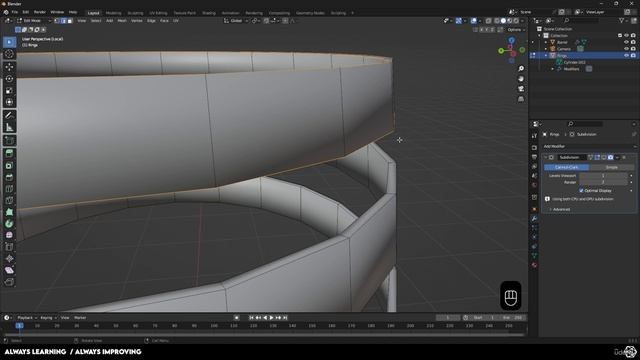The image size is (640, 360).
Task: Select Simple subdivision type
Action: pyautogui.click(x=611, y=167)
